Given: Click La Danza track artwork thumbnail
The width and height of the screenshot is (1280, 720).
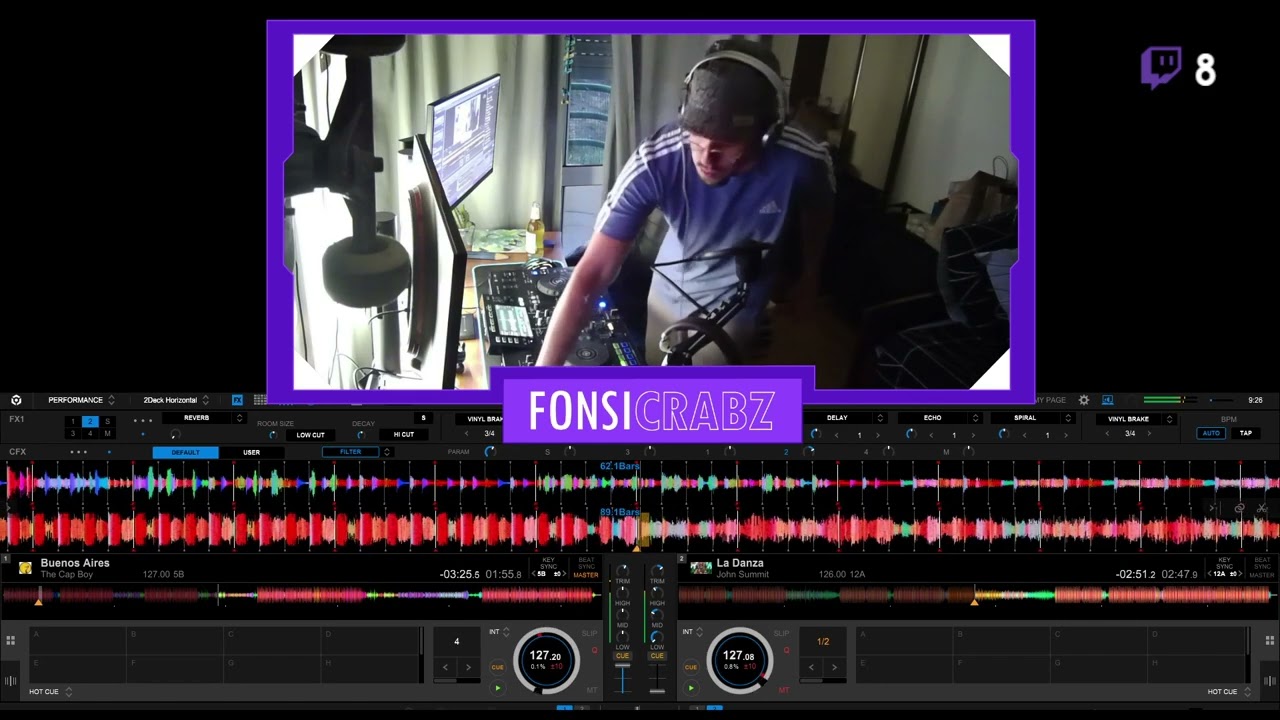Looking at the screenshot, I should tap(701, 568).
